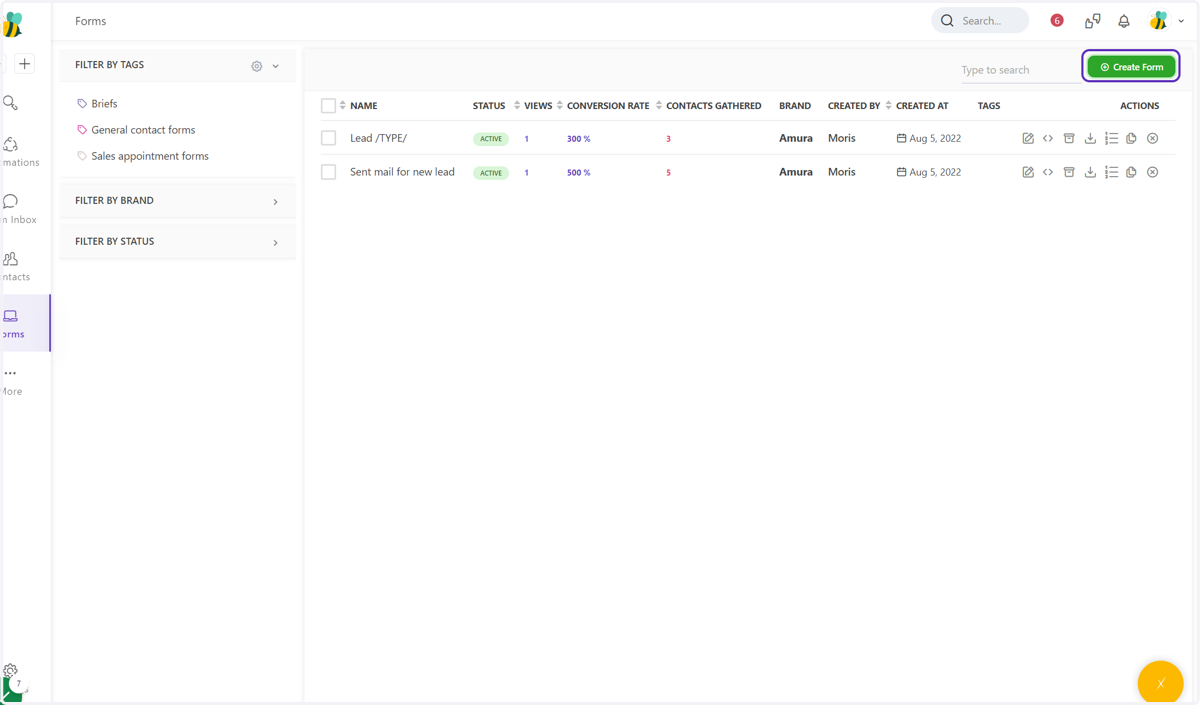Open the notifications bell

[x=1124, y=21]
